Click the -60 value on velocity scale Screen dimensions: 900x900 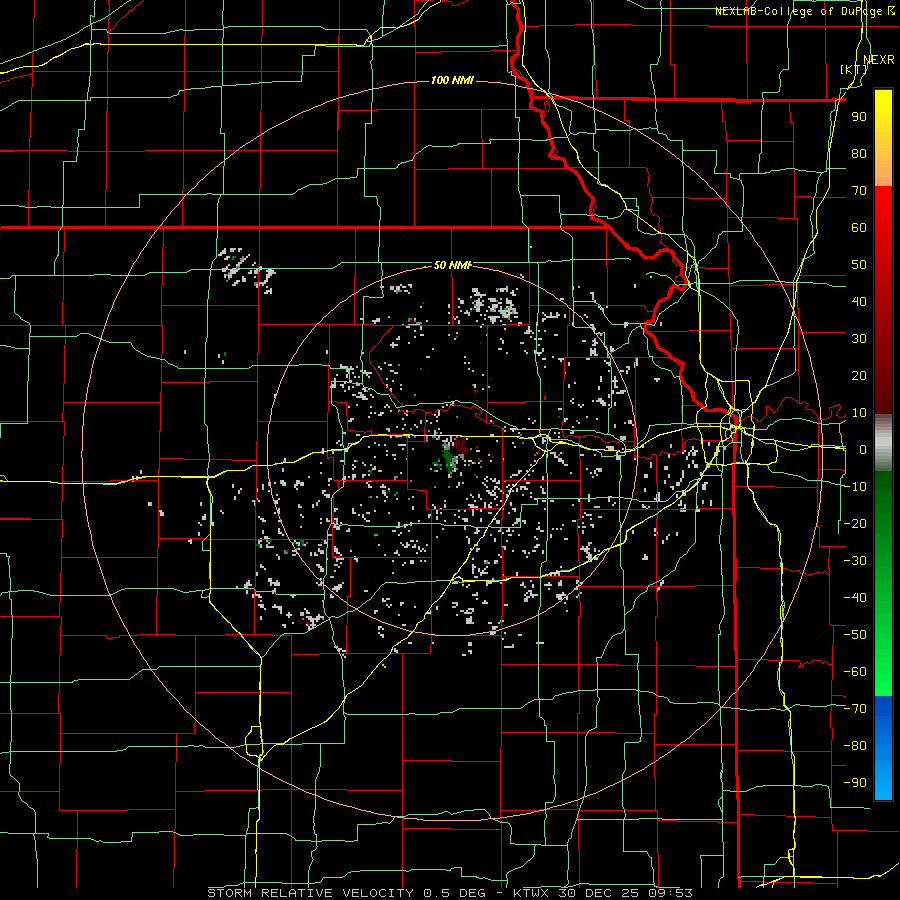(855, 672)
